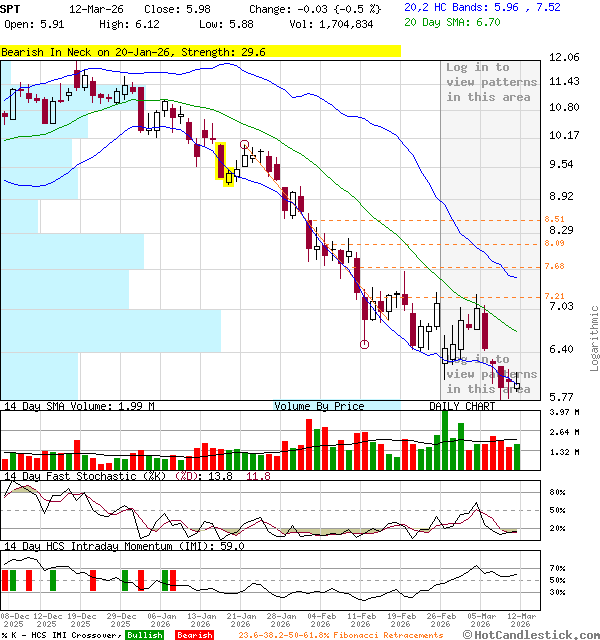
Task: Click the yellow Bearish In Neck pattern banner
Action: pos(200,51)
